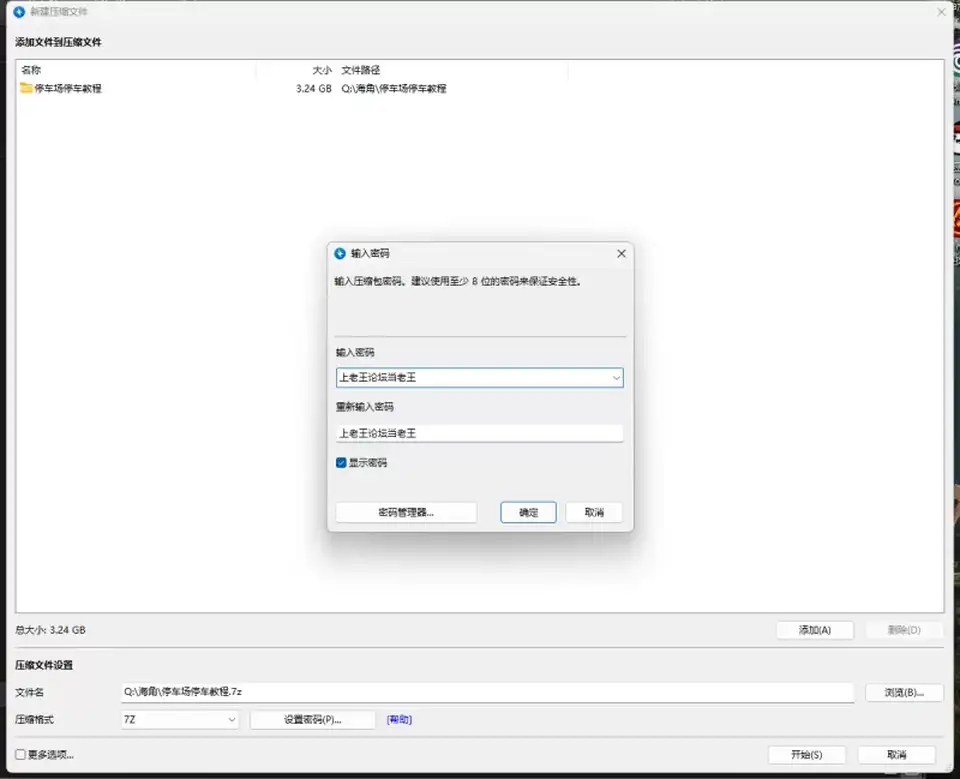Expand the 输入密码 combo box arrow
The width and height of the screenshot is (960, 779).
coord(616,378)
